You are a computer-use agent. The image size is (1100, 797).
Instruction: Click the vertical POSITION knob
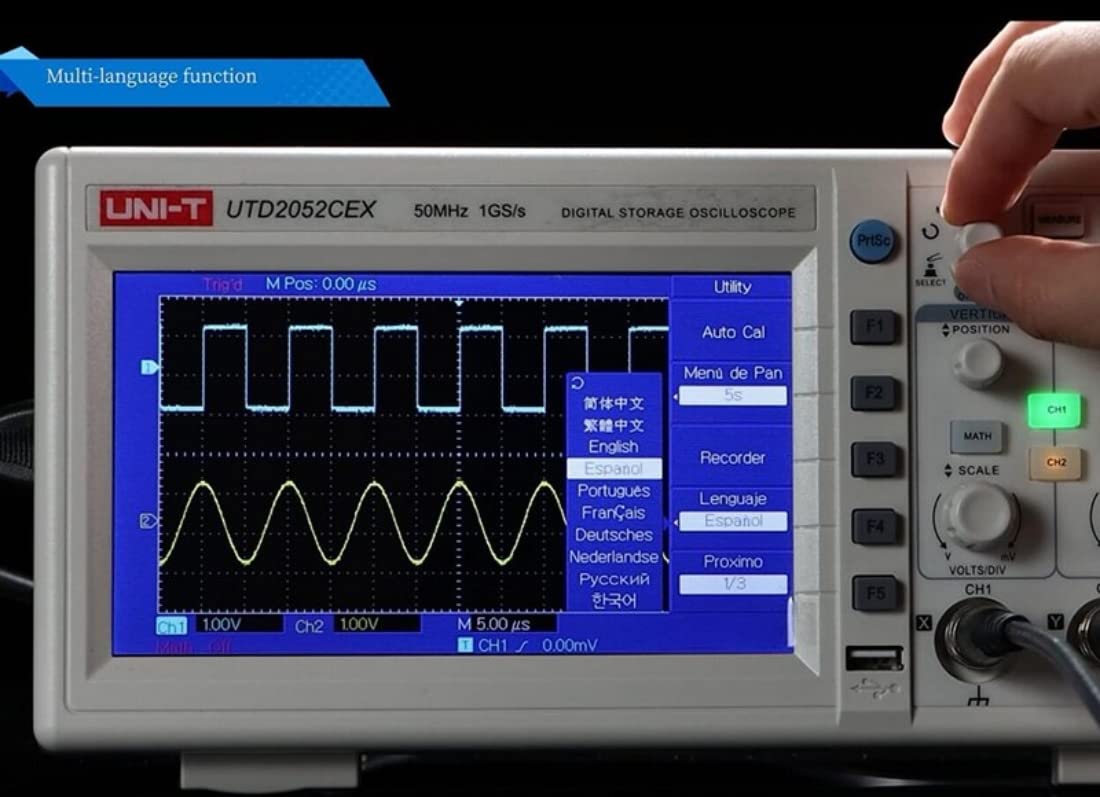click(x=978, y=362)
